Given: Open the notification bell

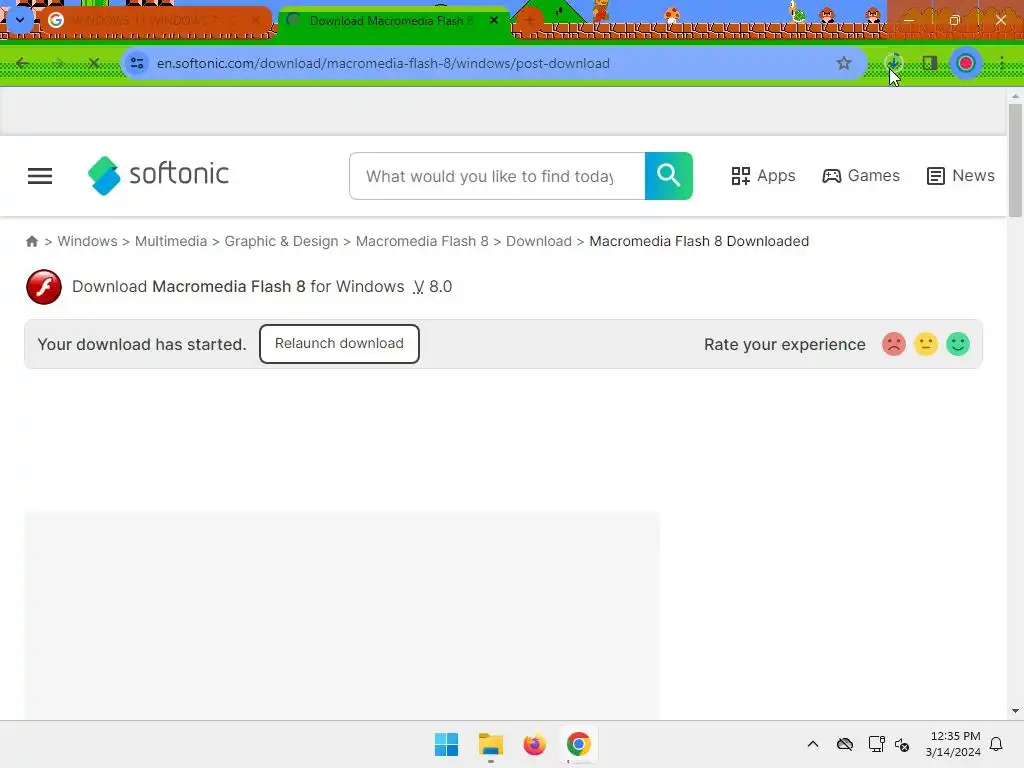Looking at the screenshot, I should [997, 744].
